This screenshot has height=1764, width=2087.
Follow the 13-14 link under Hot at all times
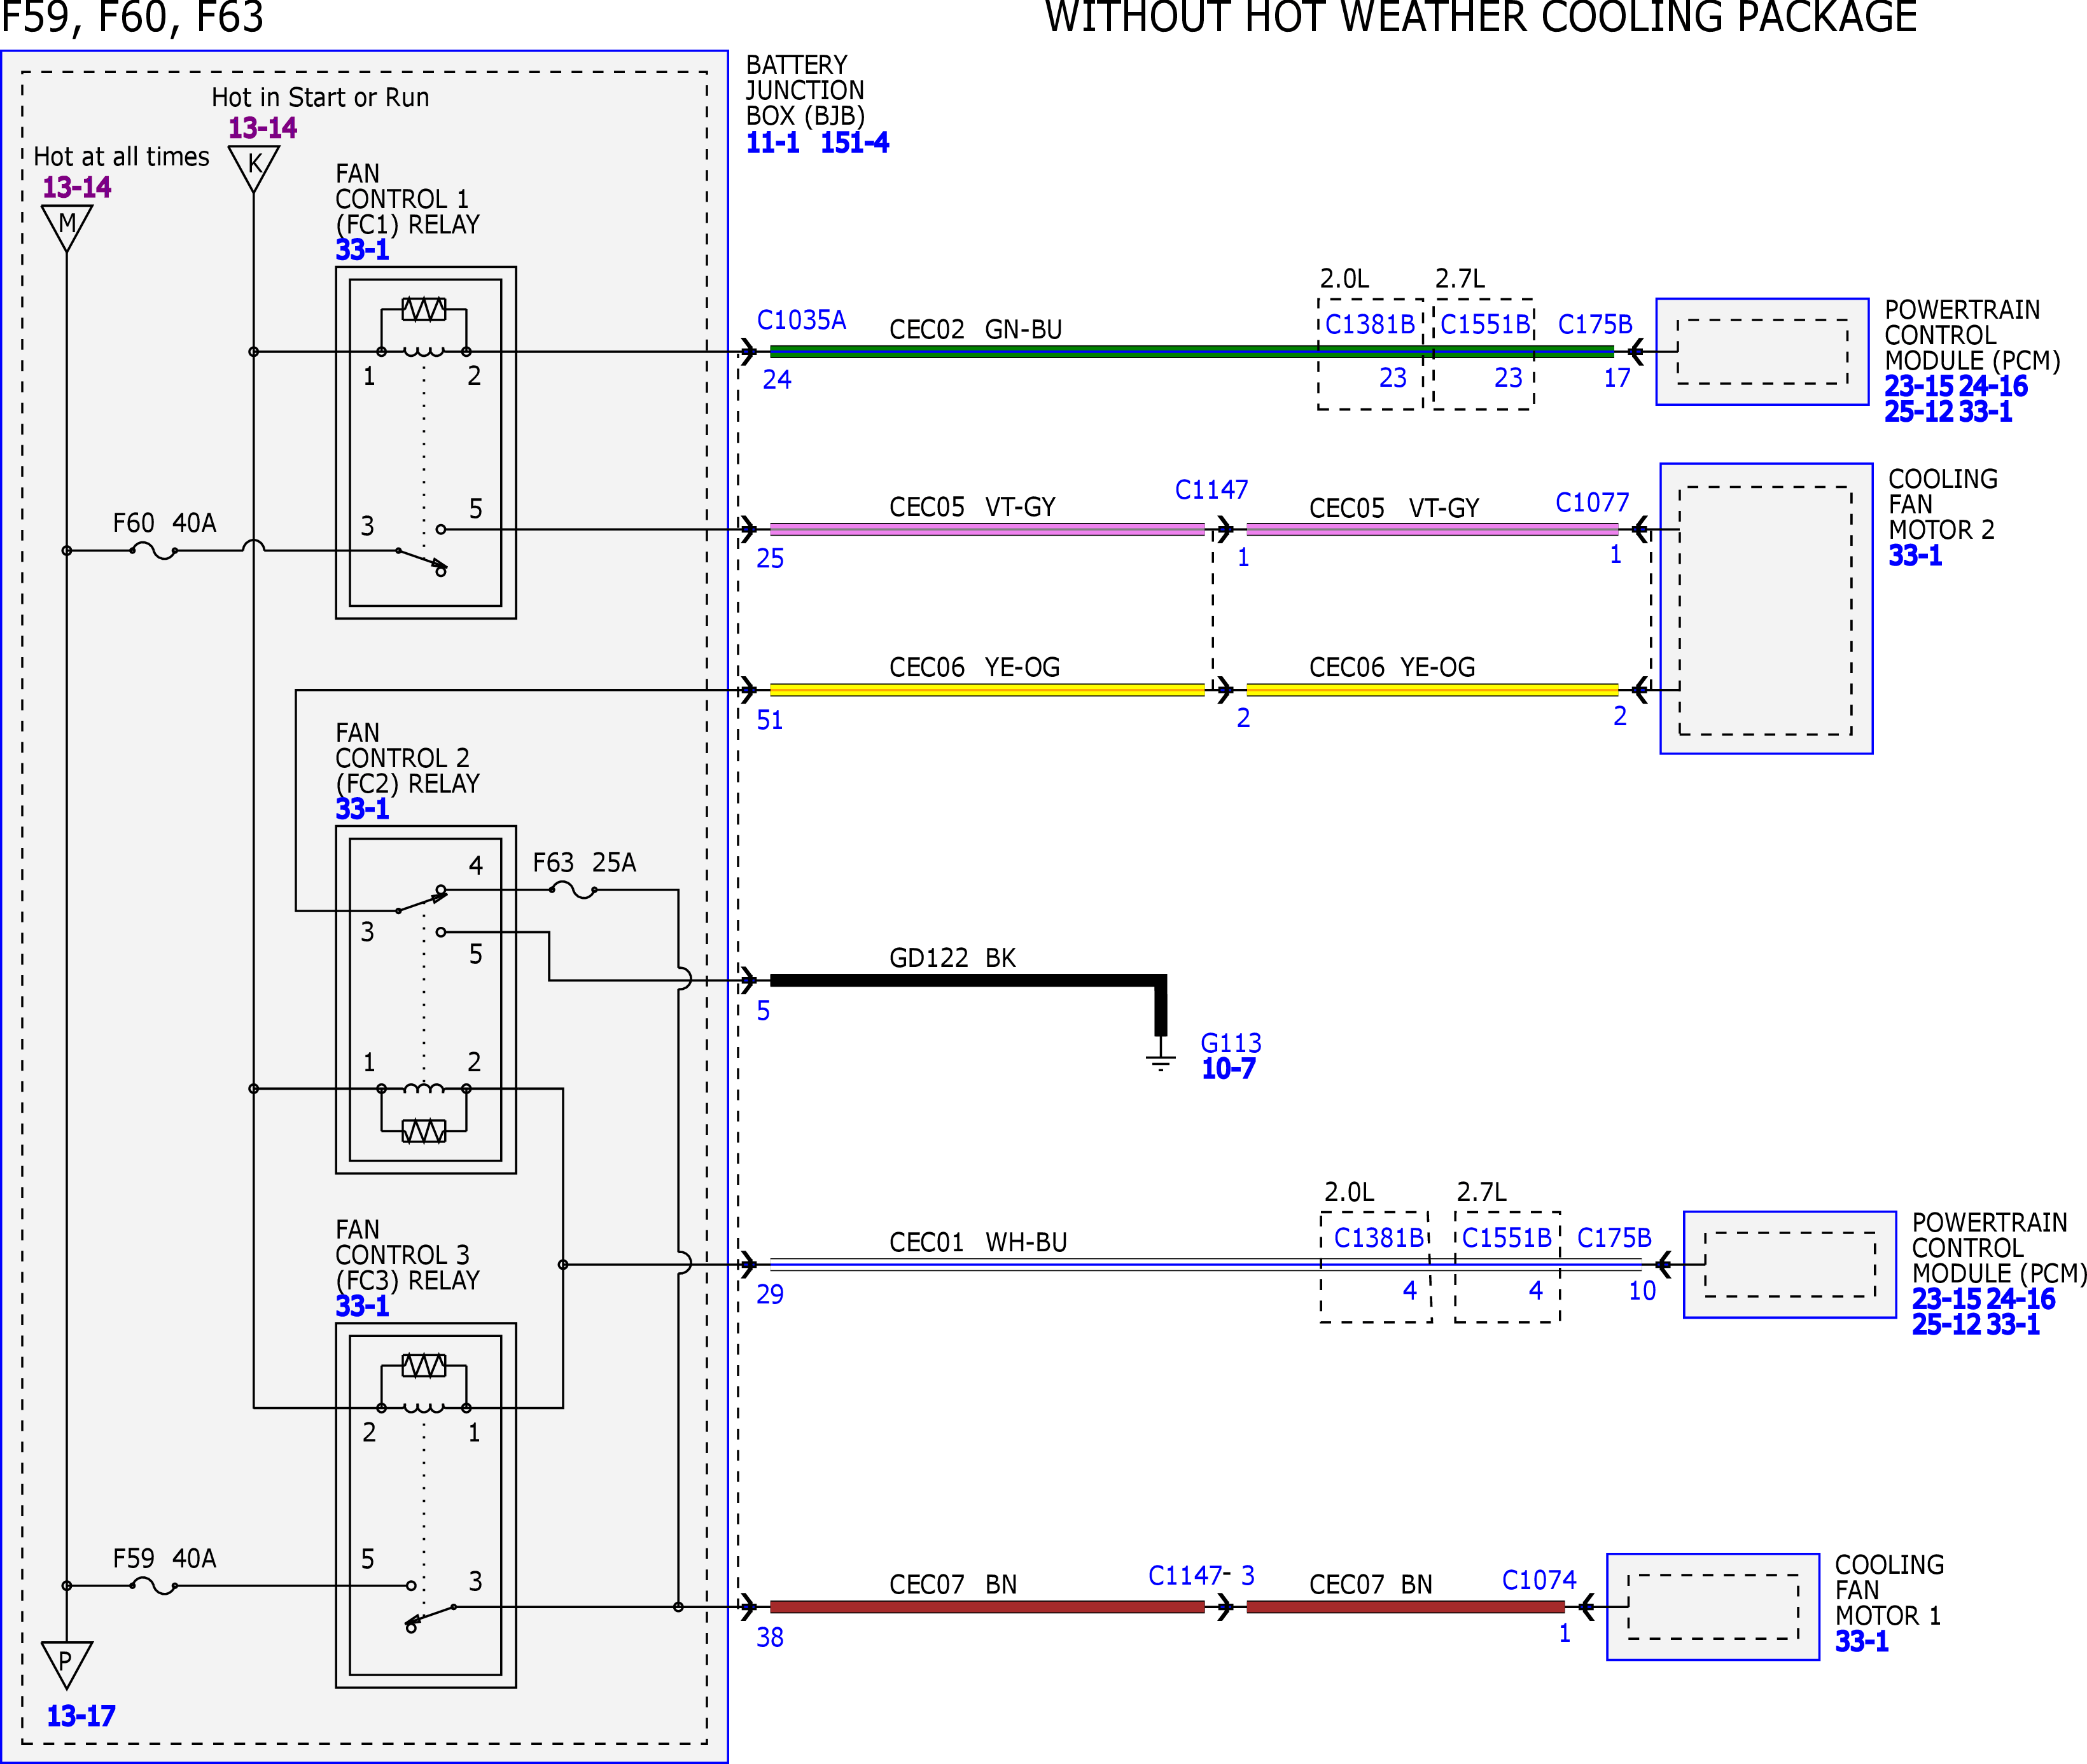click(76, 187)
